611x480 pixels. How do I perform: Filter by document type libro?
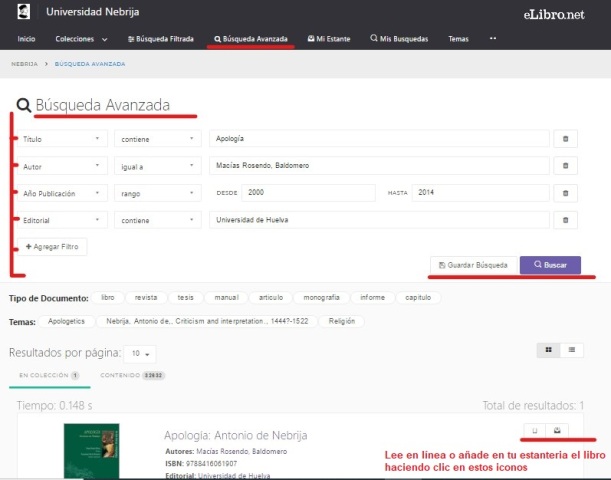point(108,298)
